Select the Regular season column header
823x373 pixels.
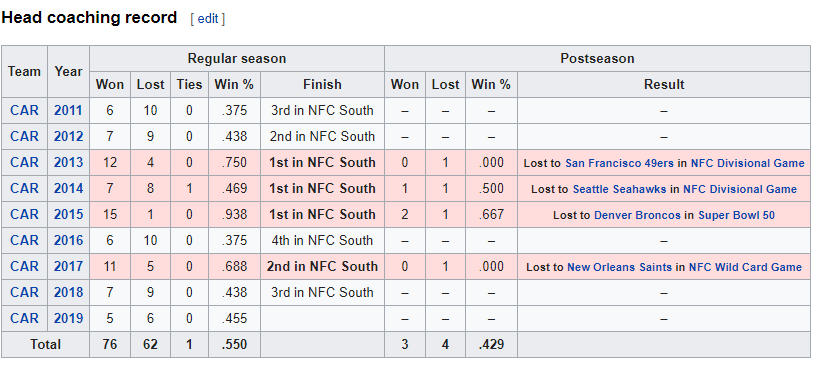[x=237, y=58]
